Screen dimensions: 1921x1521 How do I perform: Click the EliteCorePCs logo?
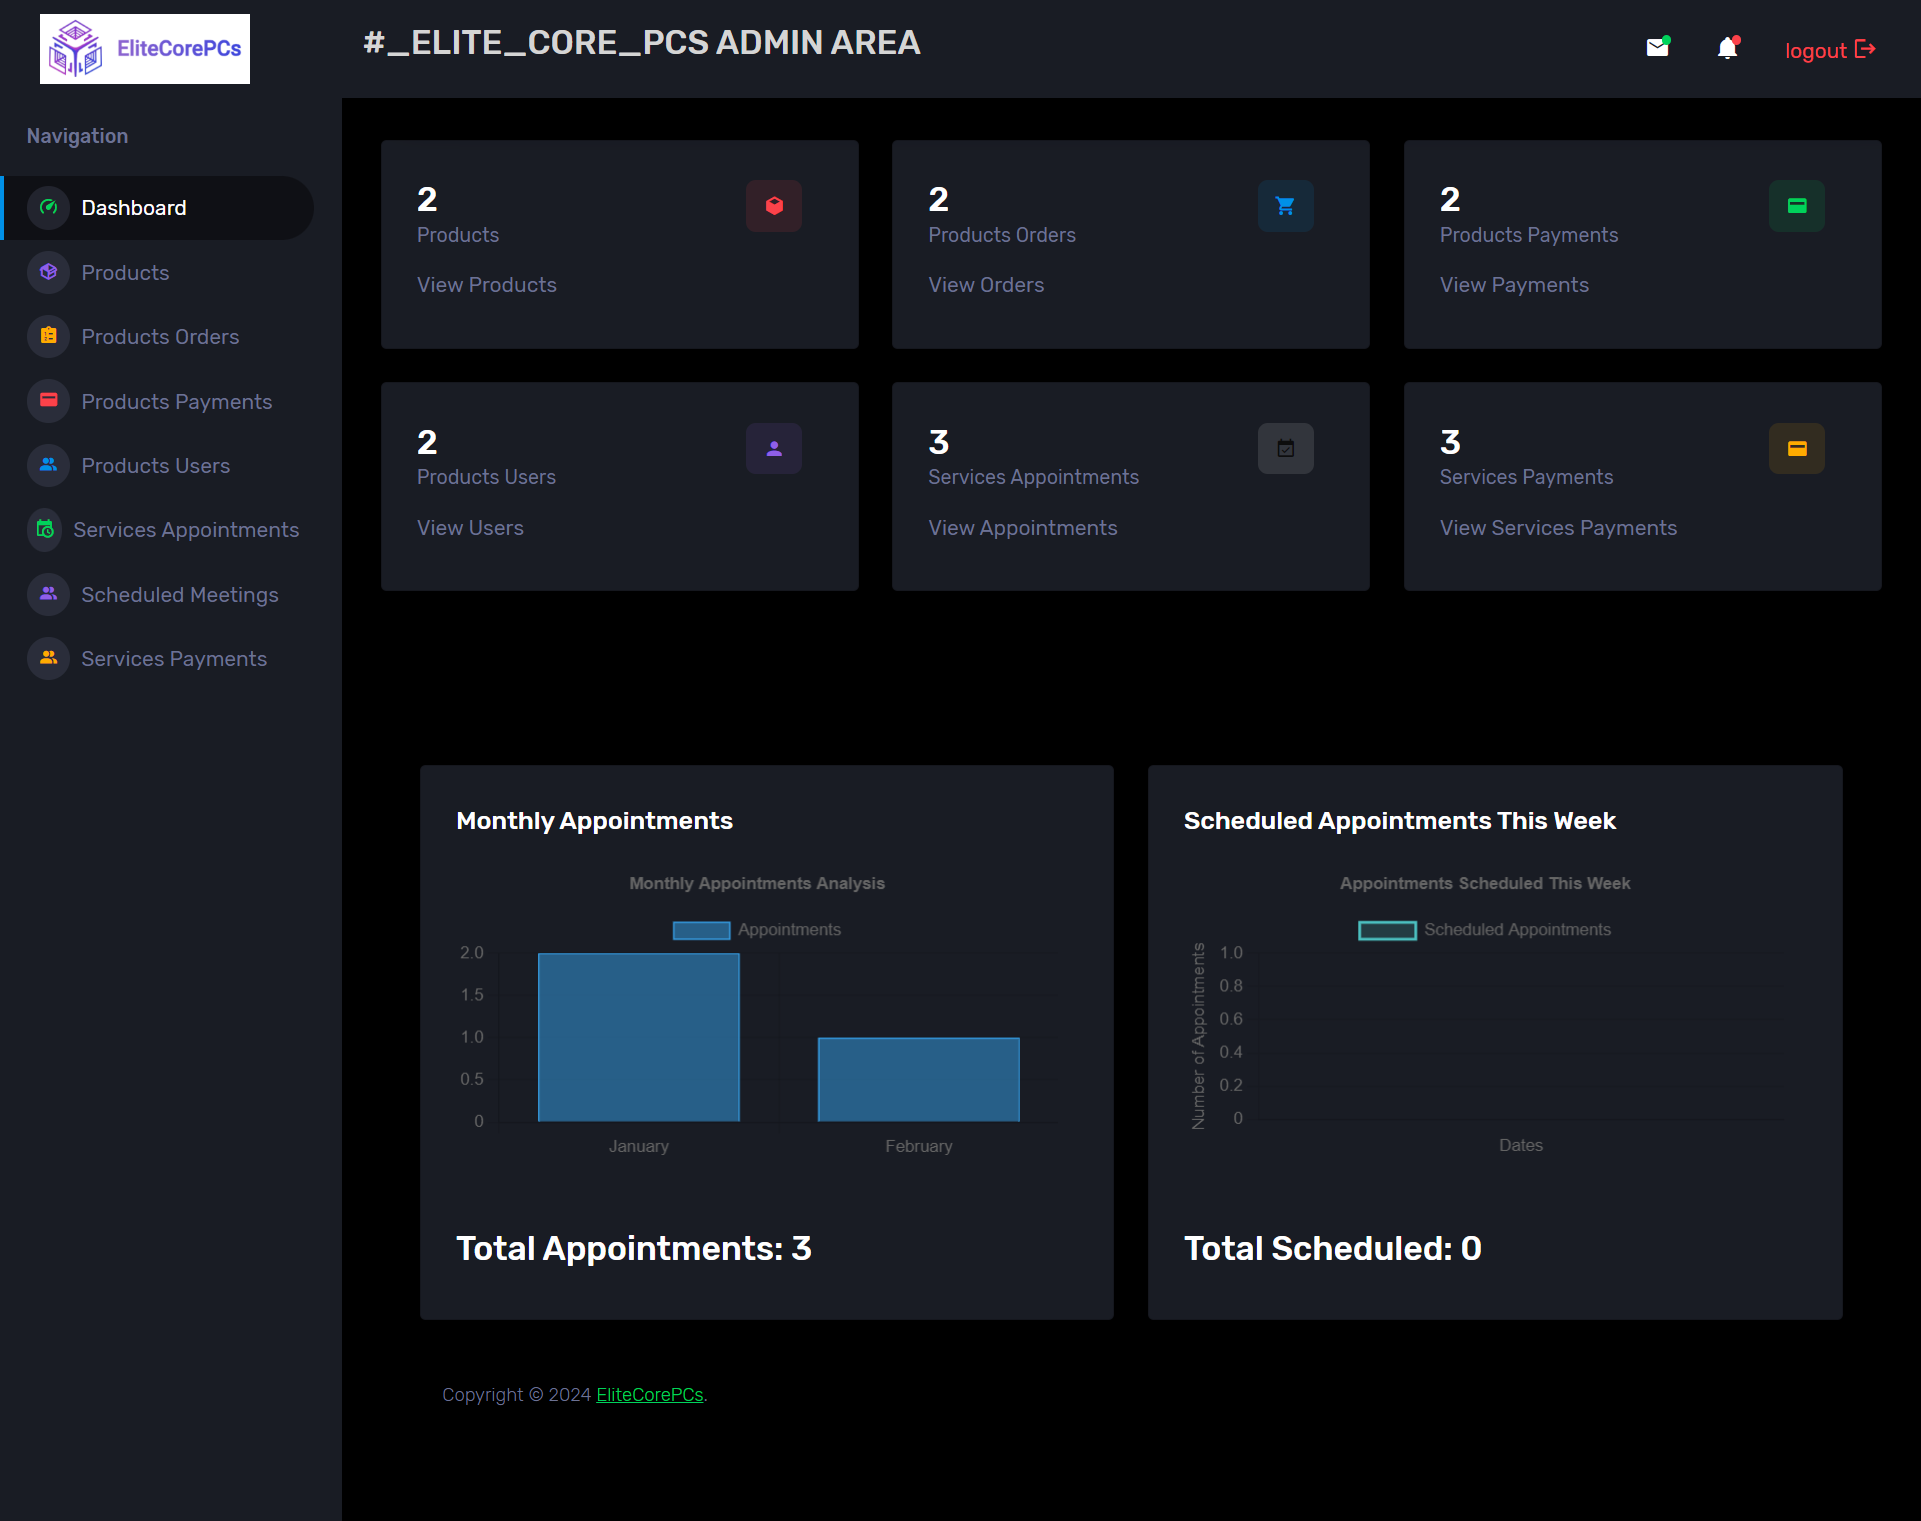(145, 49)
